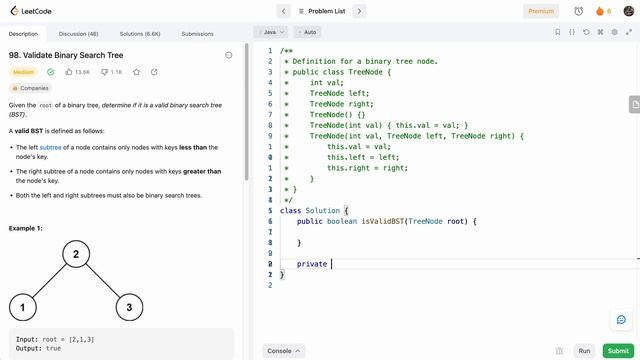The width and height of the screenshot is (640, 360).
Task: Click the Medium difficulty tag
Action: 23,72
